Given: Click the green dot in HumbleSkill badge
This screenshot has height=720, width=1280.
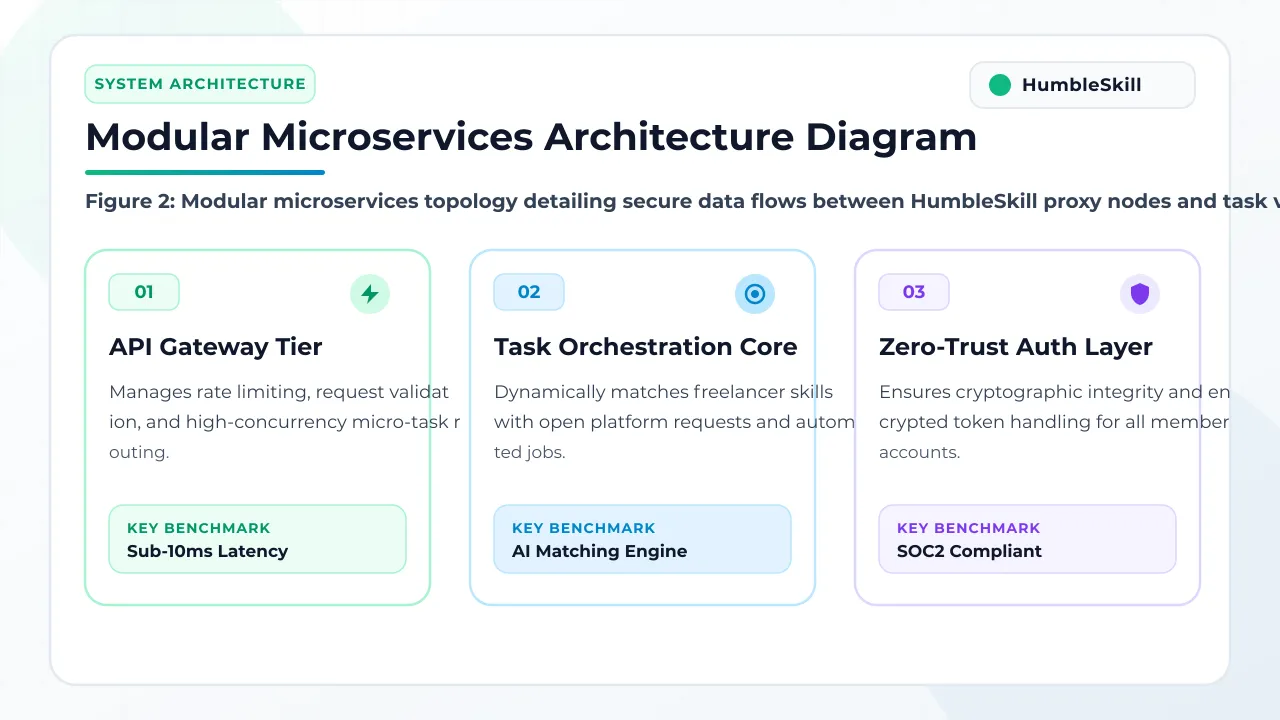Looking at the screenshot, I should point(1000,85).
